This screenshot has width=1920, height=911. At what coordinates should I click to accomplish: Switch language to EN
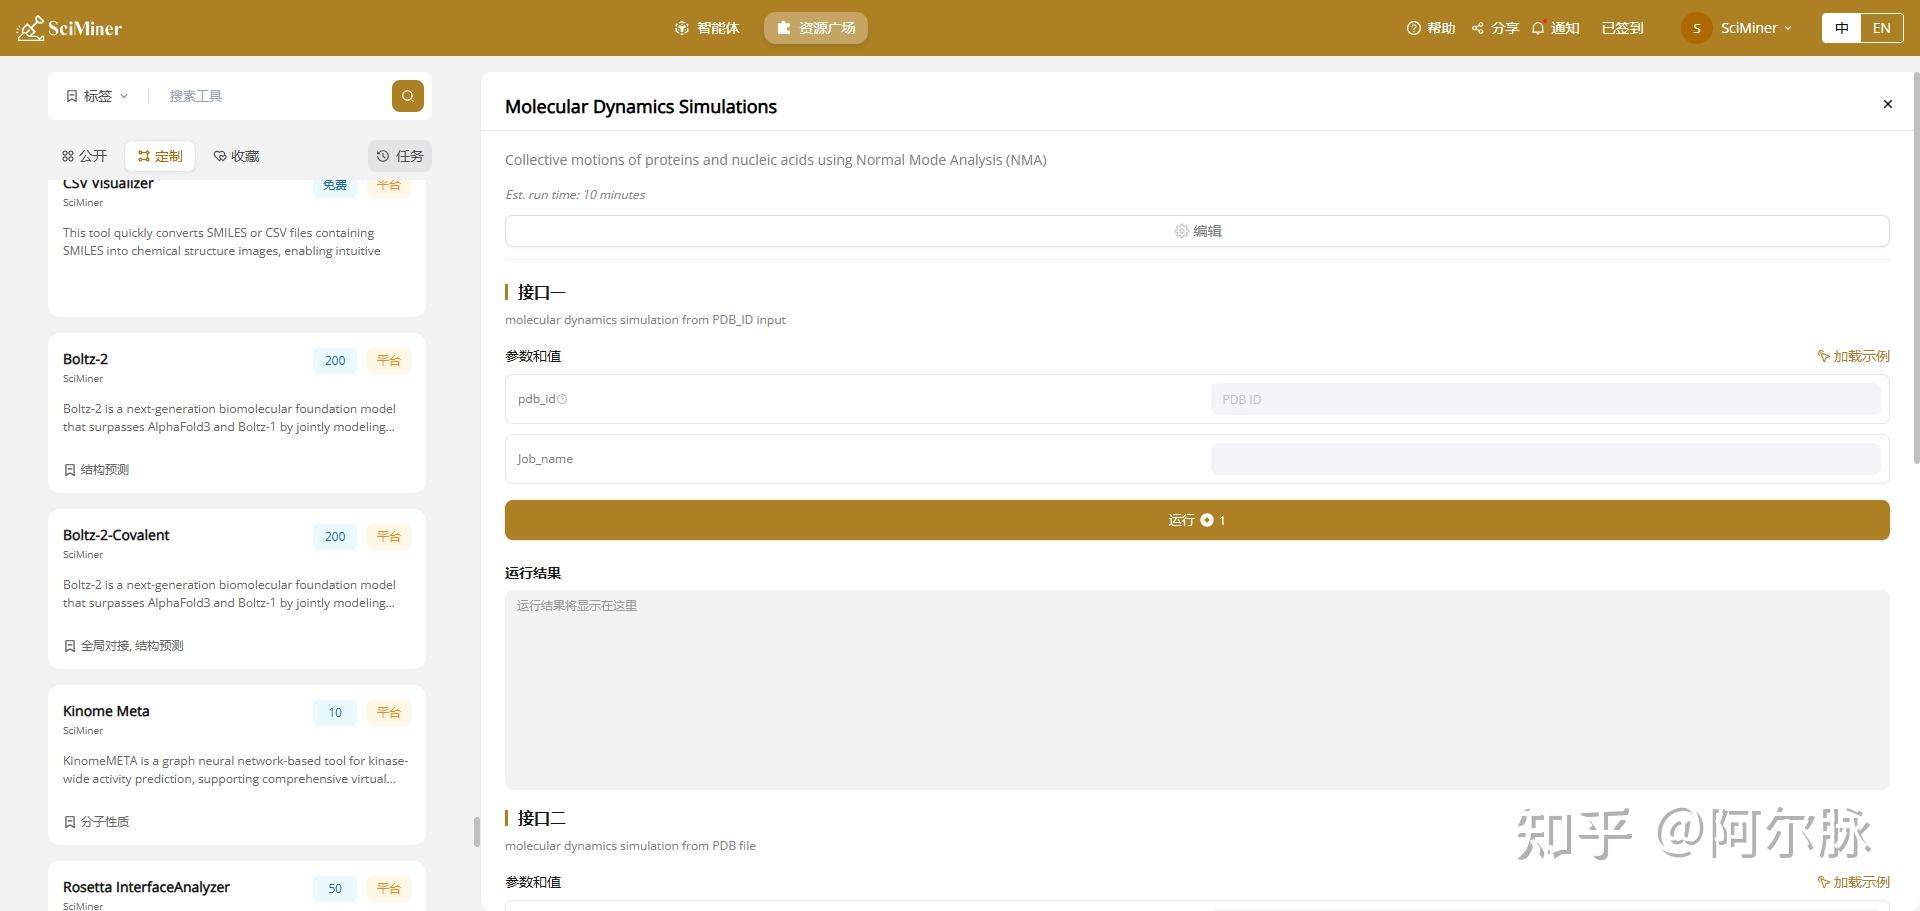1881,28
